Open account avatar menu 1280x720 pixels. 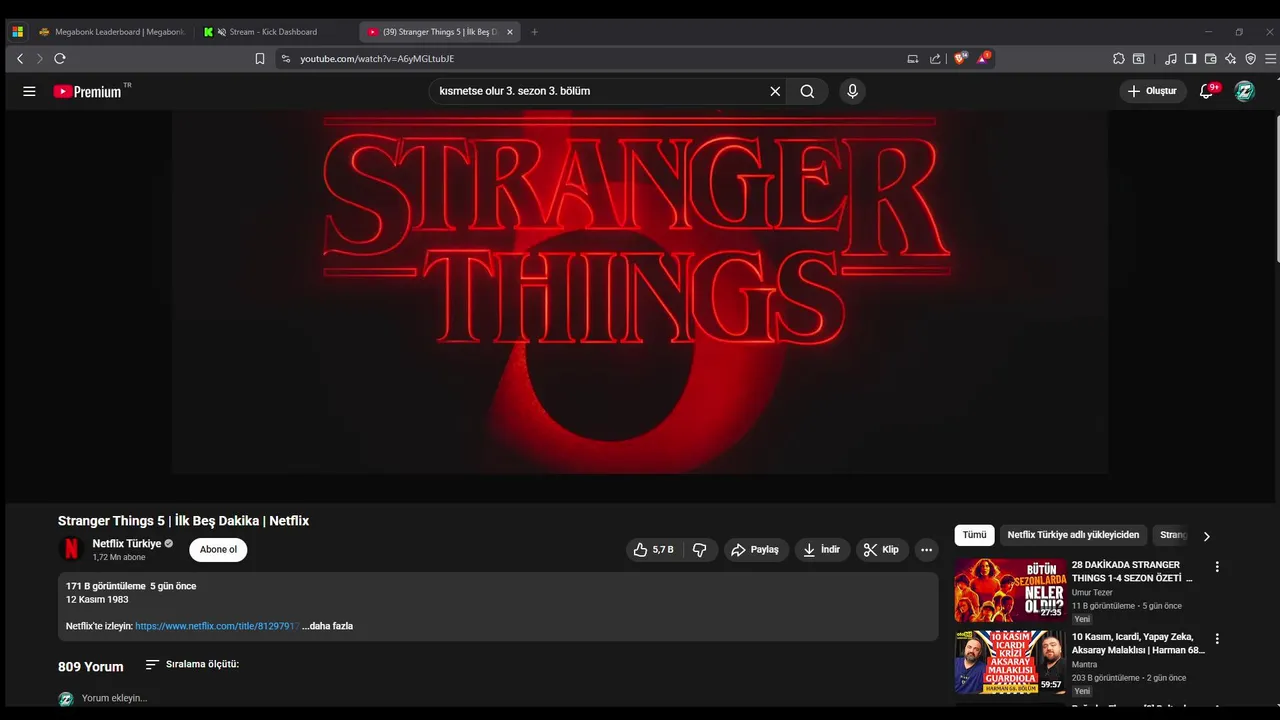1244,91
